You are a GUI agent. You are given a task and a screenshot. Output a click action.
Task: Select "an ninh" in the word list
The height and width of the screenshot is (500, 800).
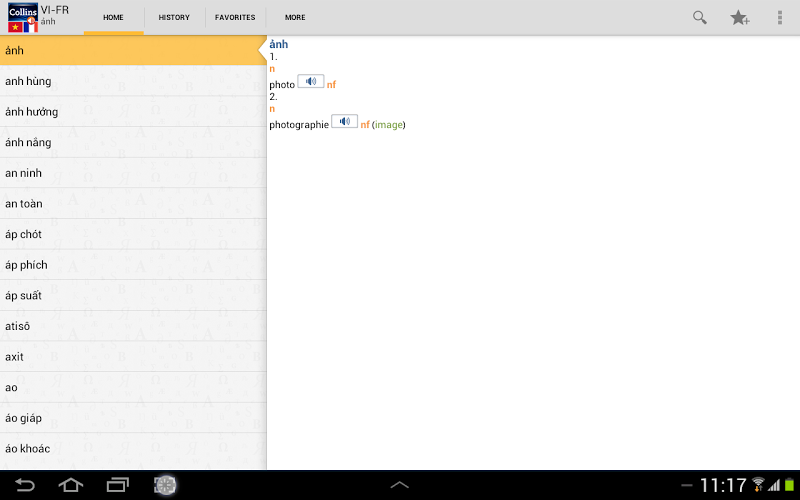[x=133, y=172]
